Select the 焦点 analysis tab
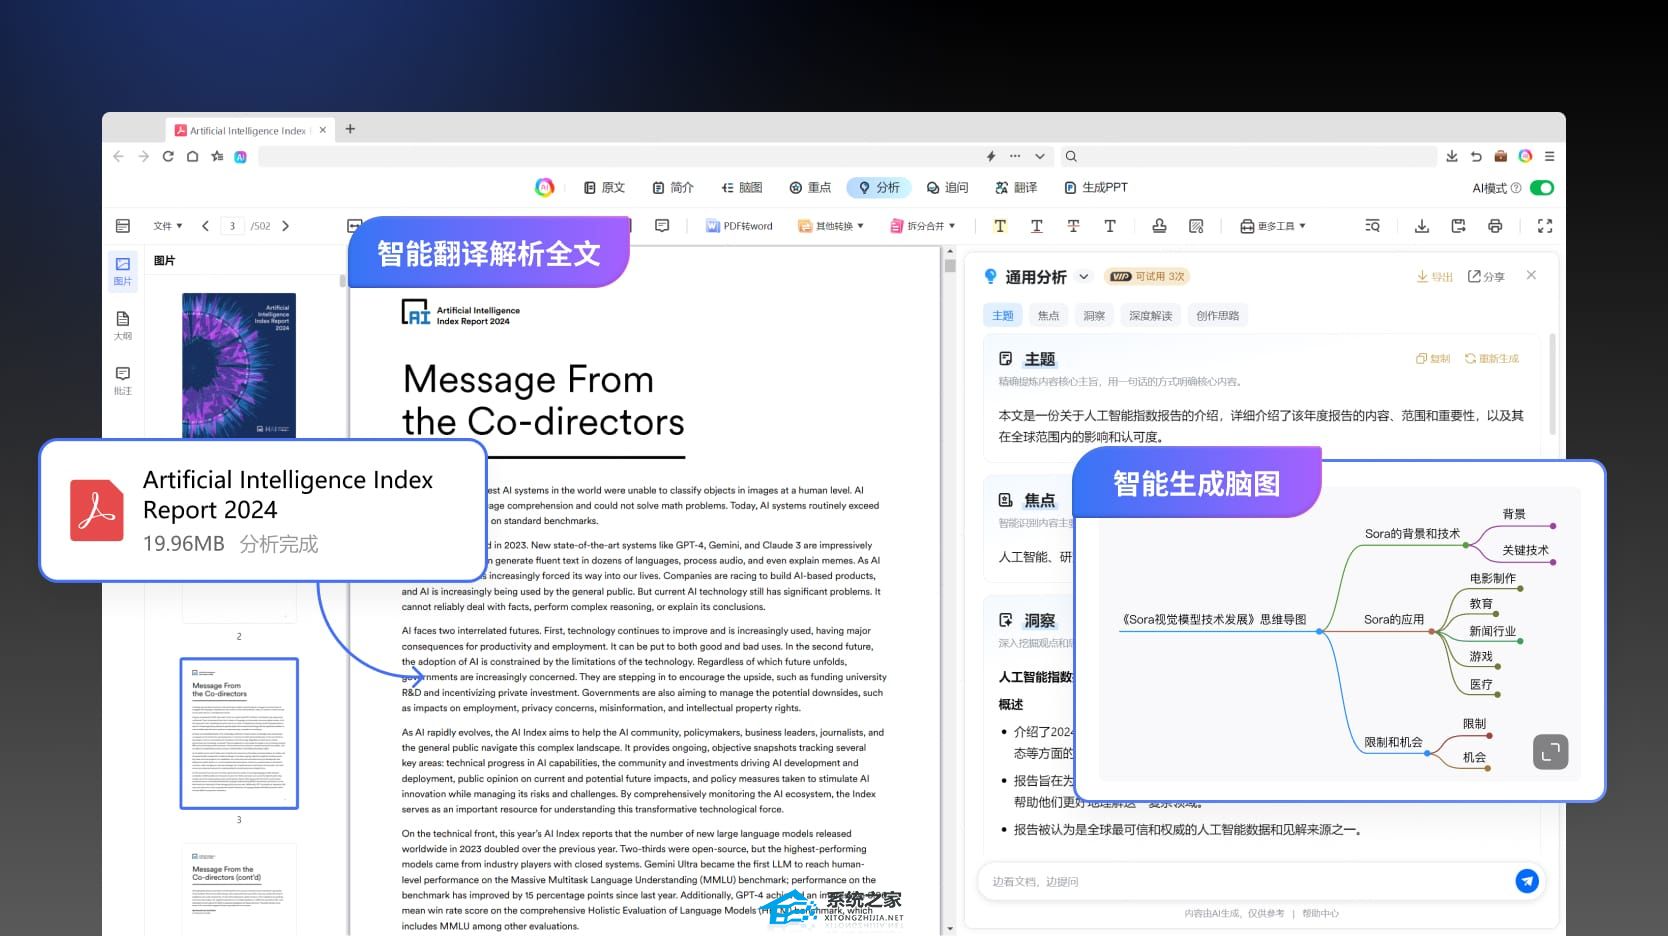This screenshot has height=936, width=1668. click(x=1048, y=316)
